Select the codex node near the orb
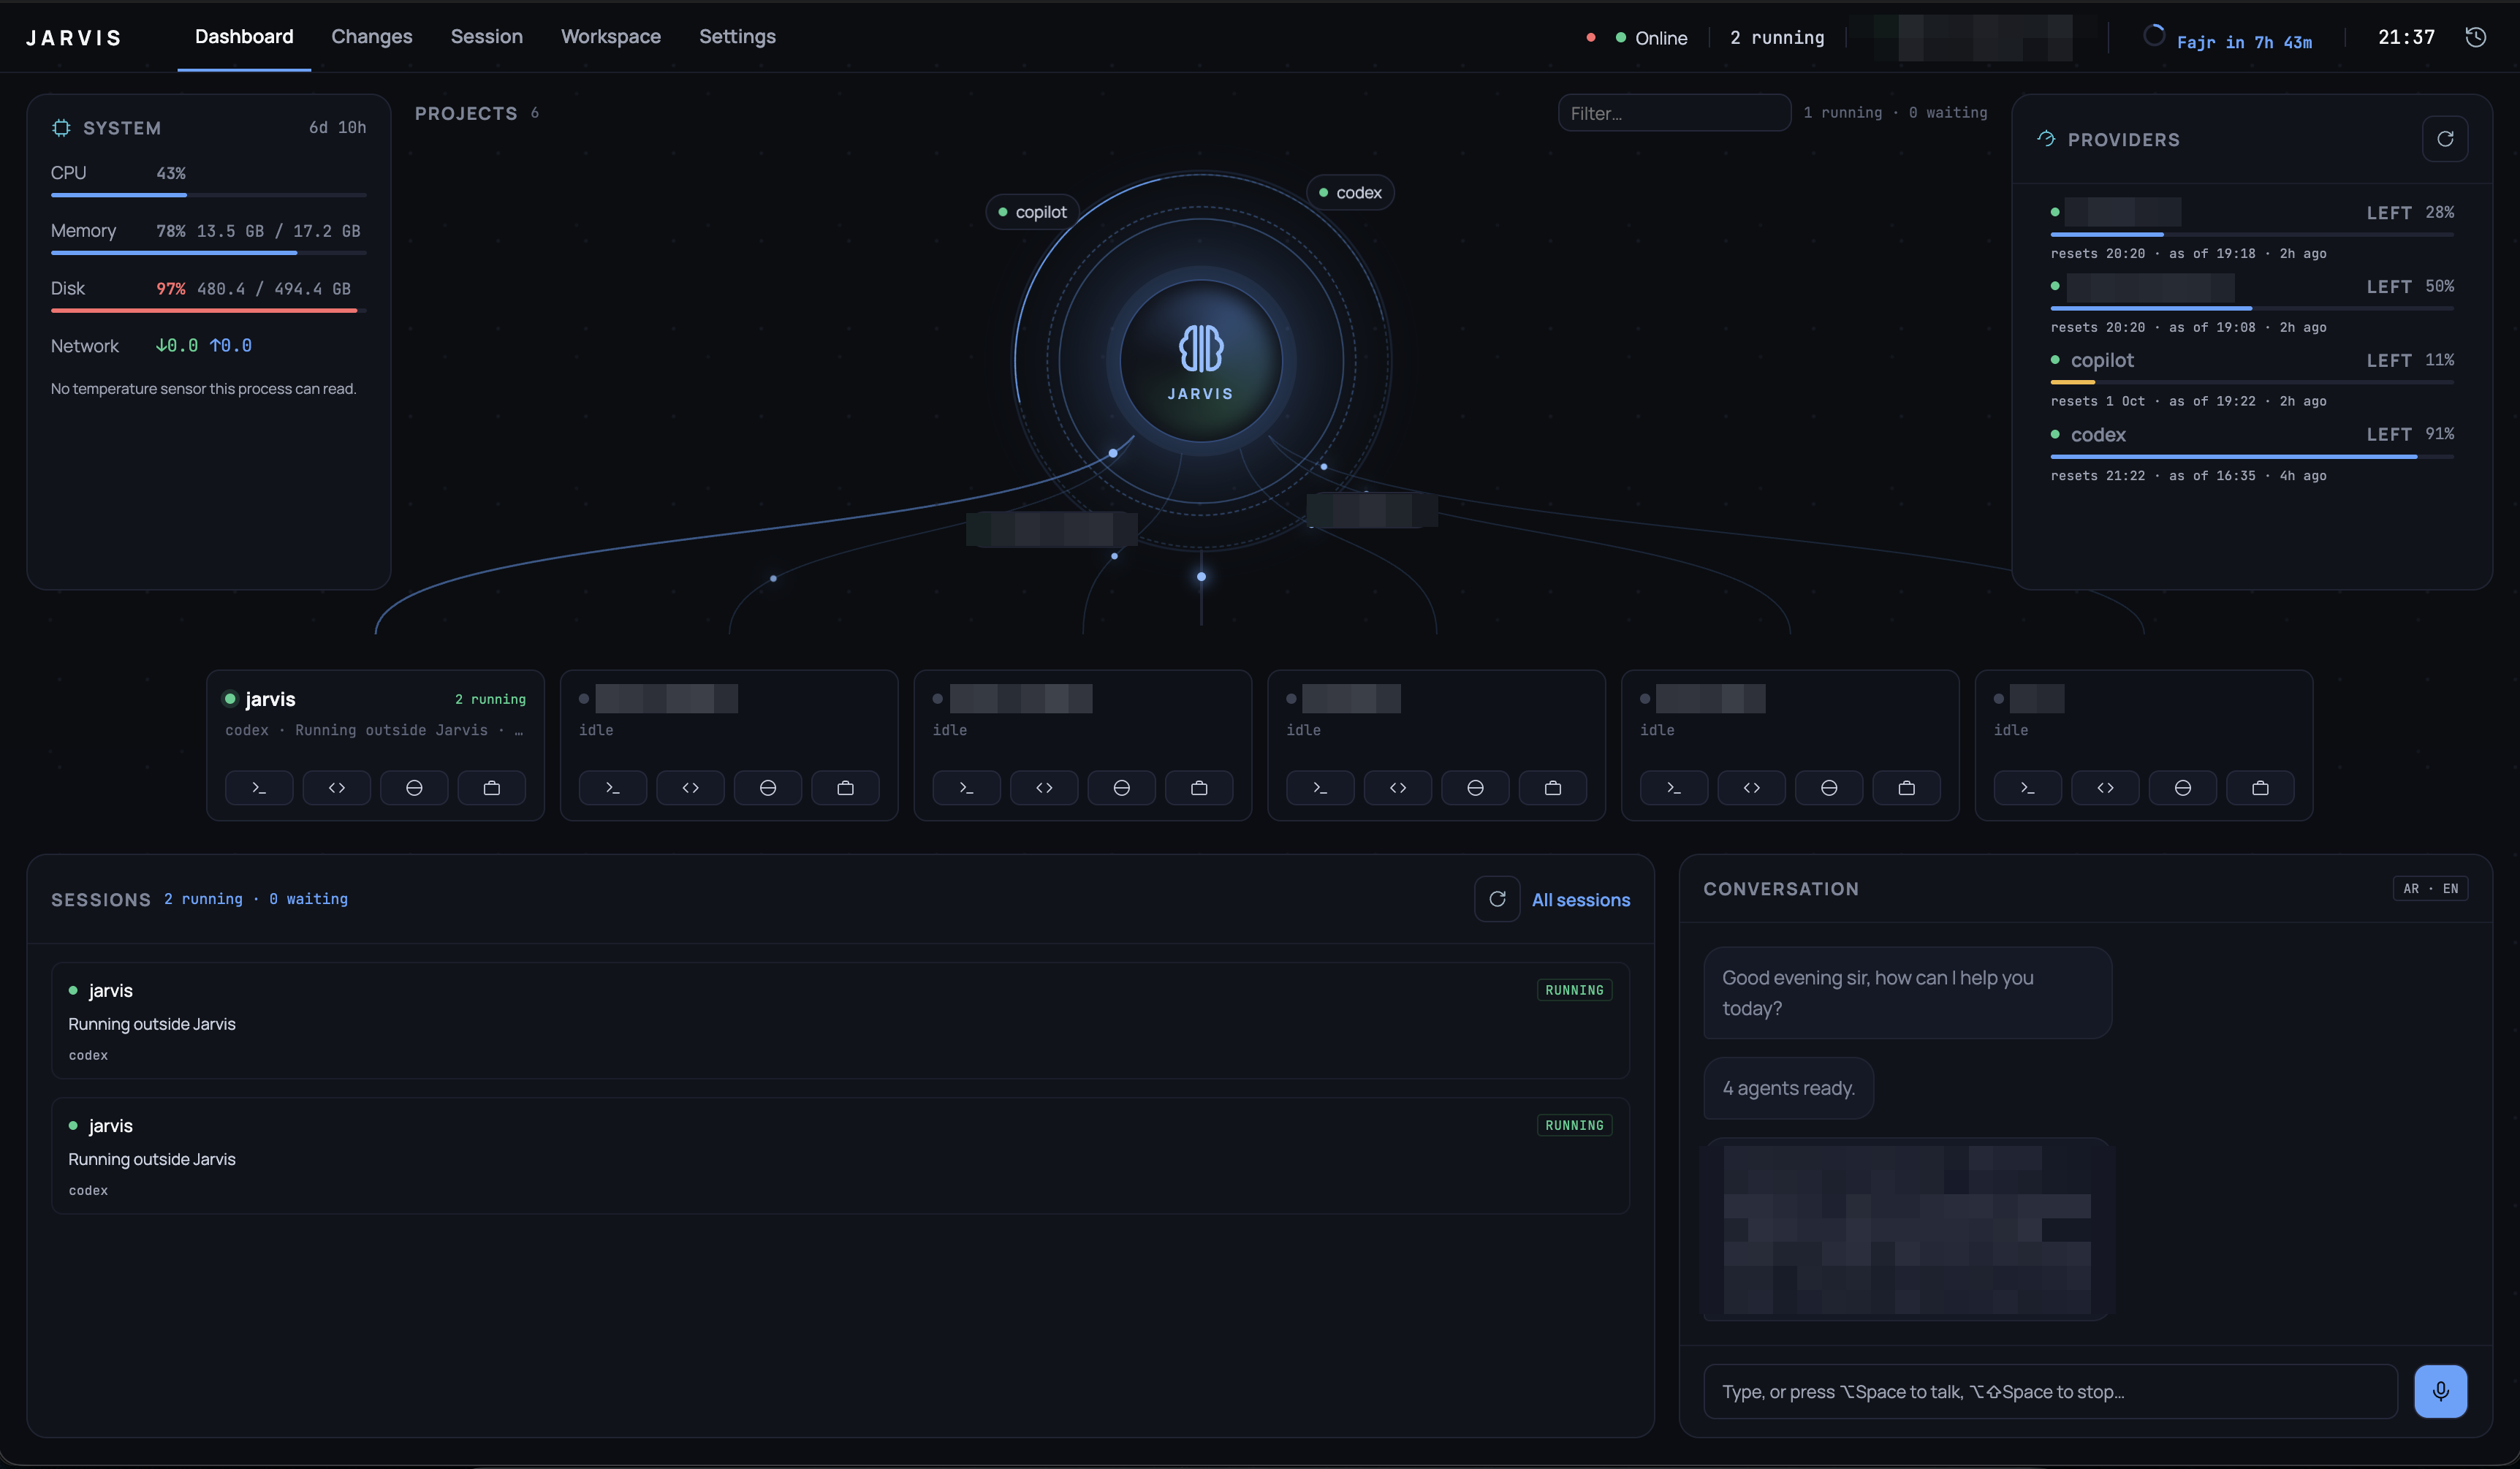The image size is (2520, 1469). tap(1350, 193)
